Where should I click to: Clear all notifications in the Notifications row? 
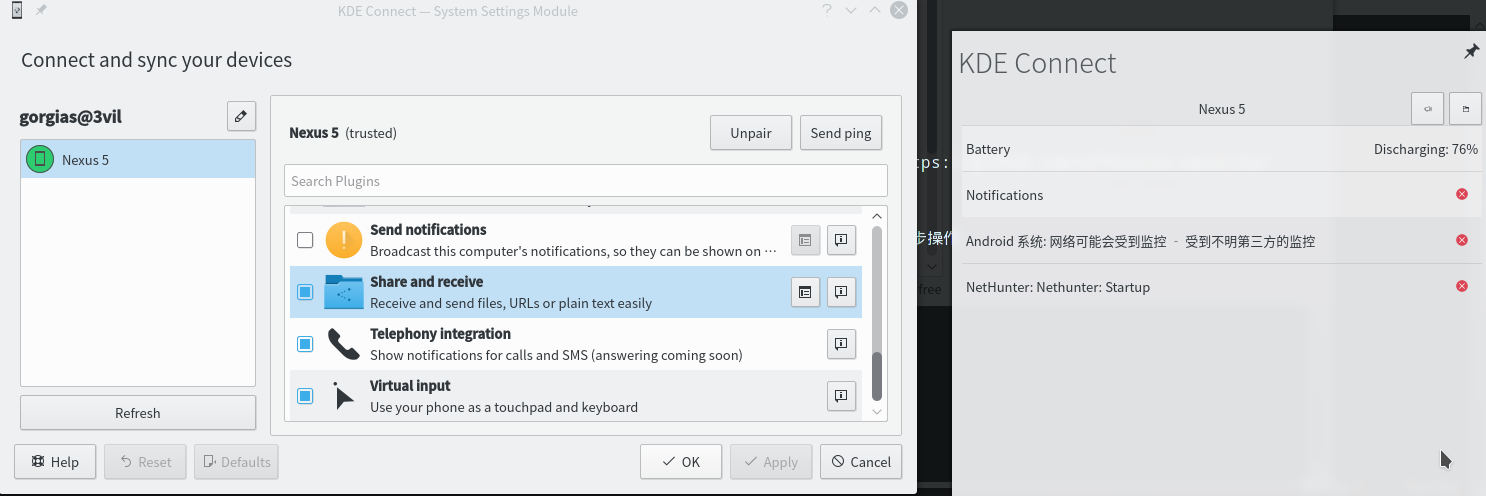pyautogui.click(x=1462, y=195)
